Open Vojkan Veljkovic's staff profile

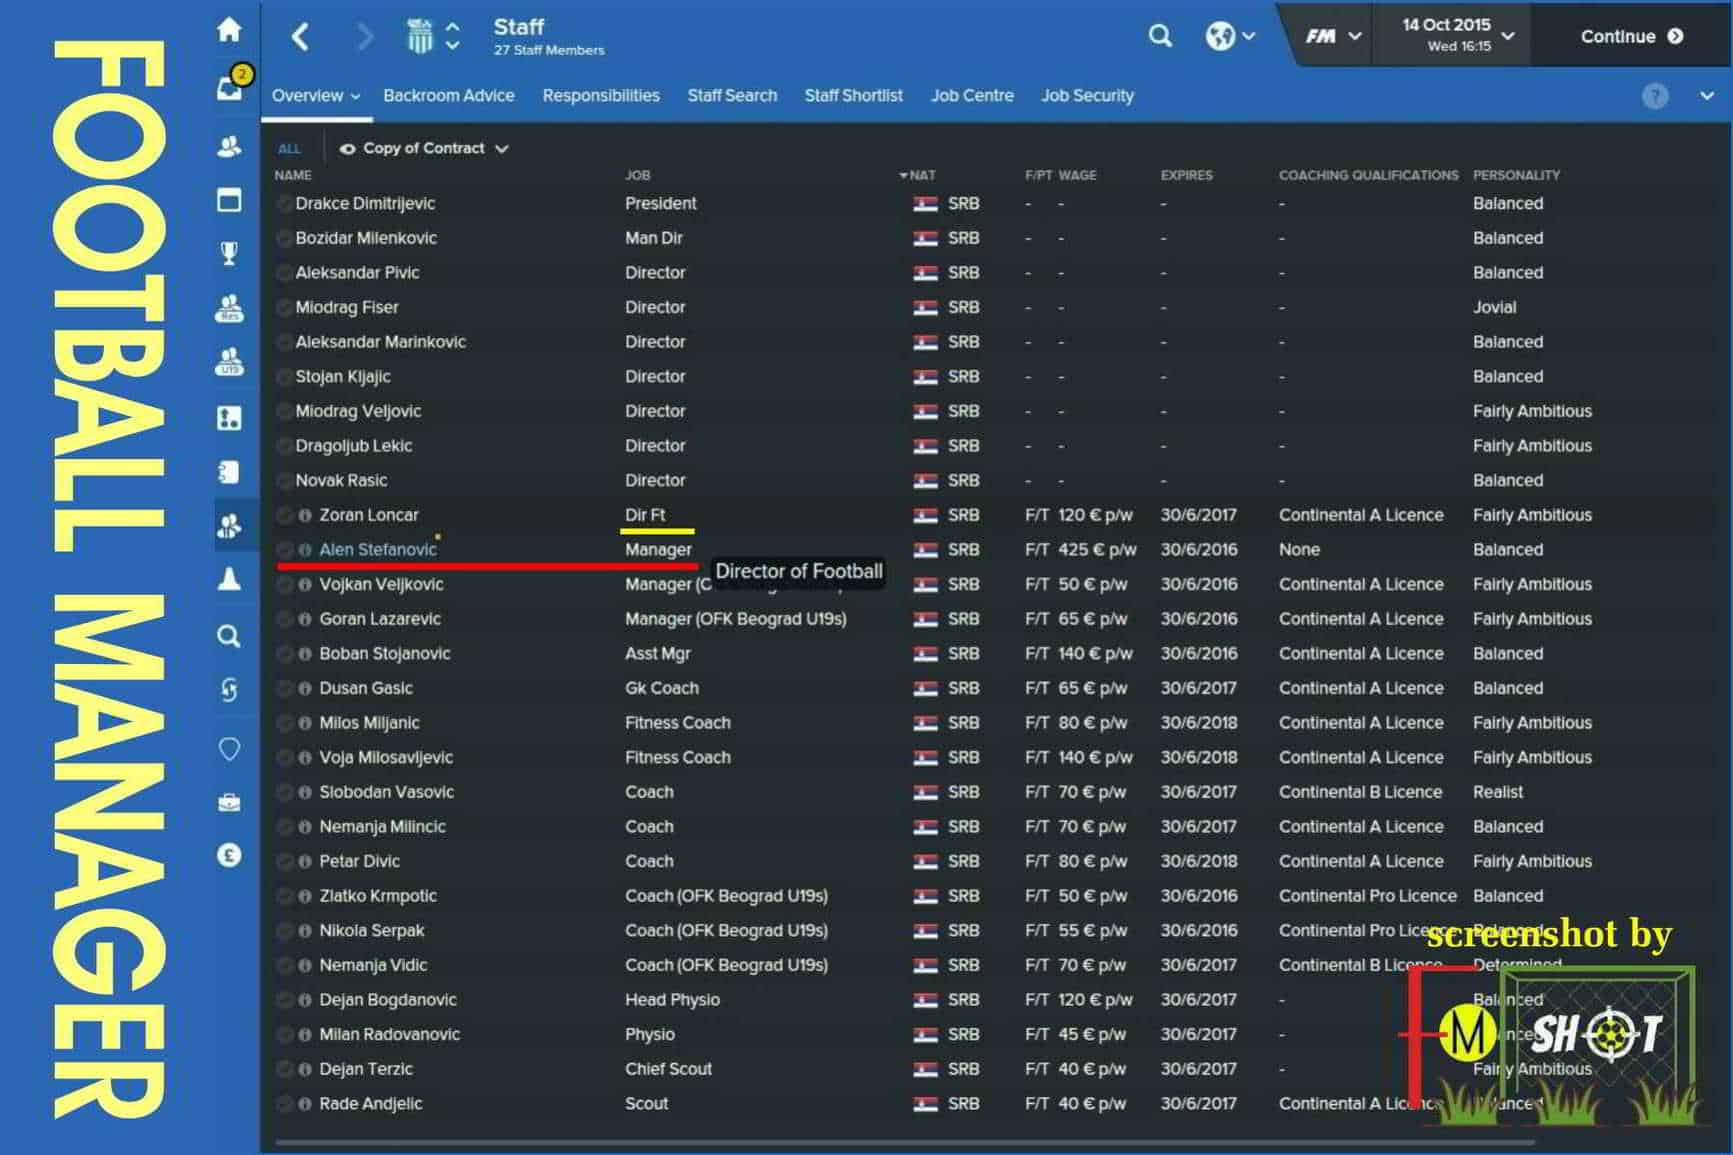click(x=381, y=585)
